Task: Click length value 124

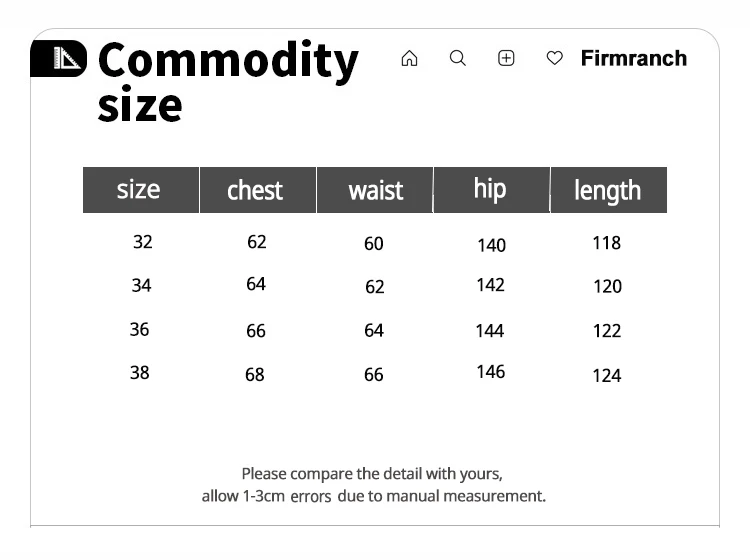Action: [x=607, y=376]
